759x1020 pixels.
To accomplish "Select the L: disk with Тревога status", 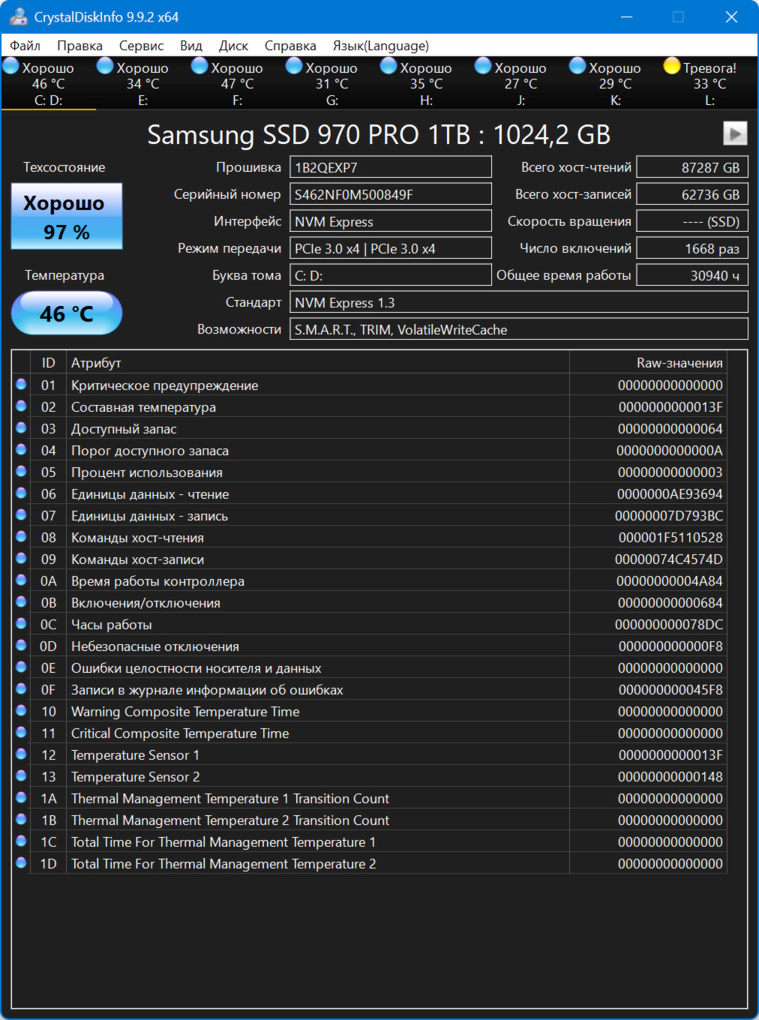I will pyautogui.click(x=710, y=84).
